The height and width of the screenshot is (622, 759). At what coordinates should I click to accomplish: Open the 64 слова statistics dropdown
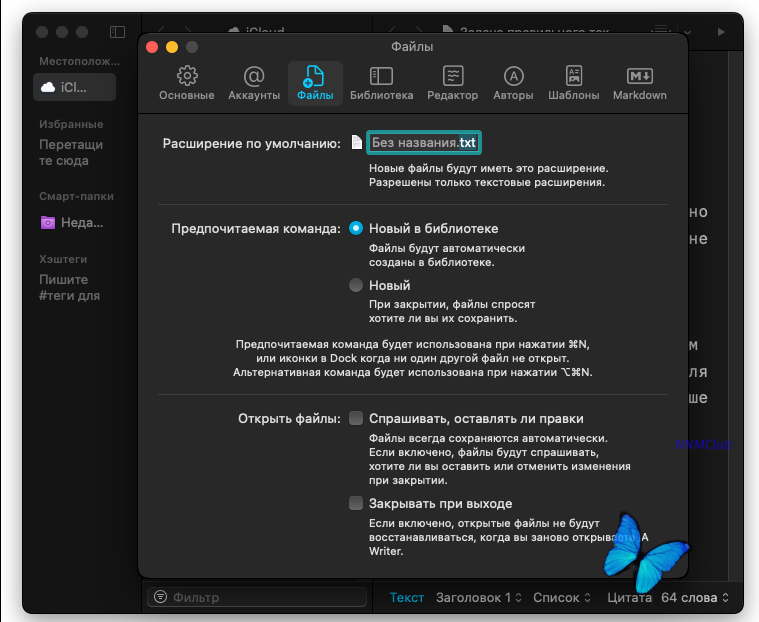(695, 598)
